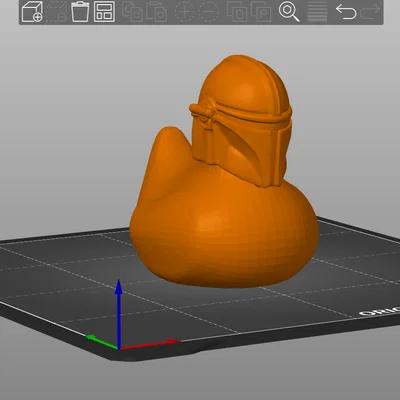The image size is (400, 400).
Task: Click the Add object cube icon
Action: pyautogui.click(x=32, y=12)
